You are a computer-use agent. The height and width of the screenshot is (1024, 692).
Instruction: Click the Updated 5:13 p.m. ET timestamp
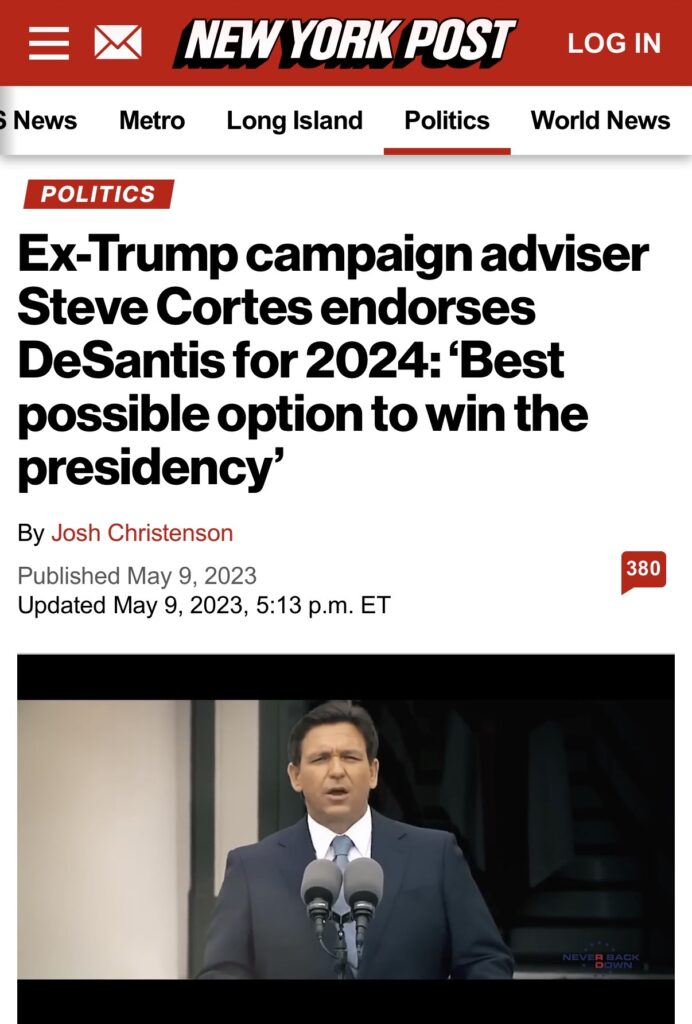pyautogui.click(x=204, y=605)
